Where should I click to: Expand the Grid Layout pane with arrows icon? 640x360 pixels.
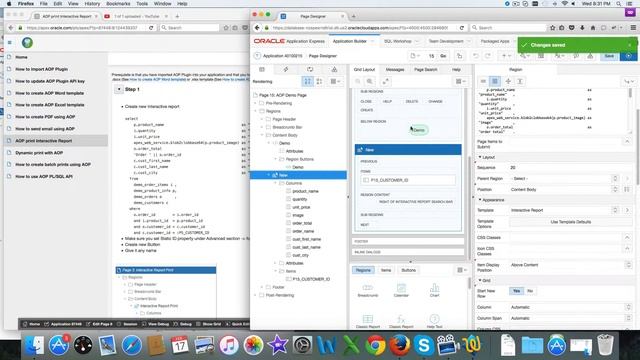pyautogui.click(x=385, y=82)
